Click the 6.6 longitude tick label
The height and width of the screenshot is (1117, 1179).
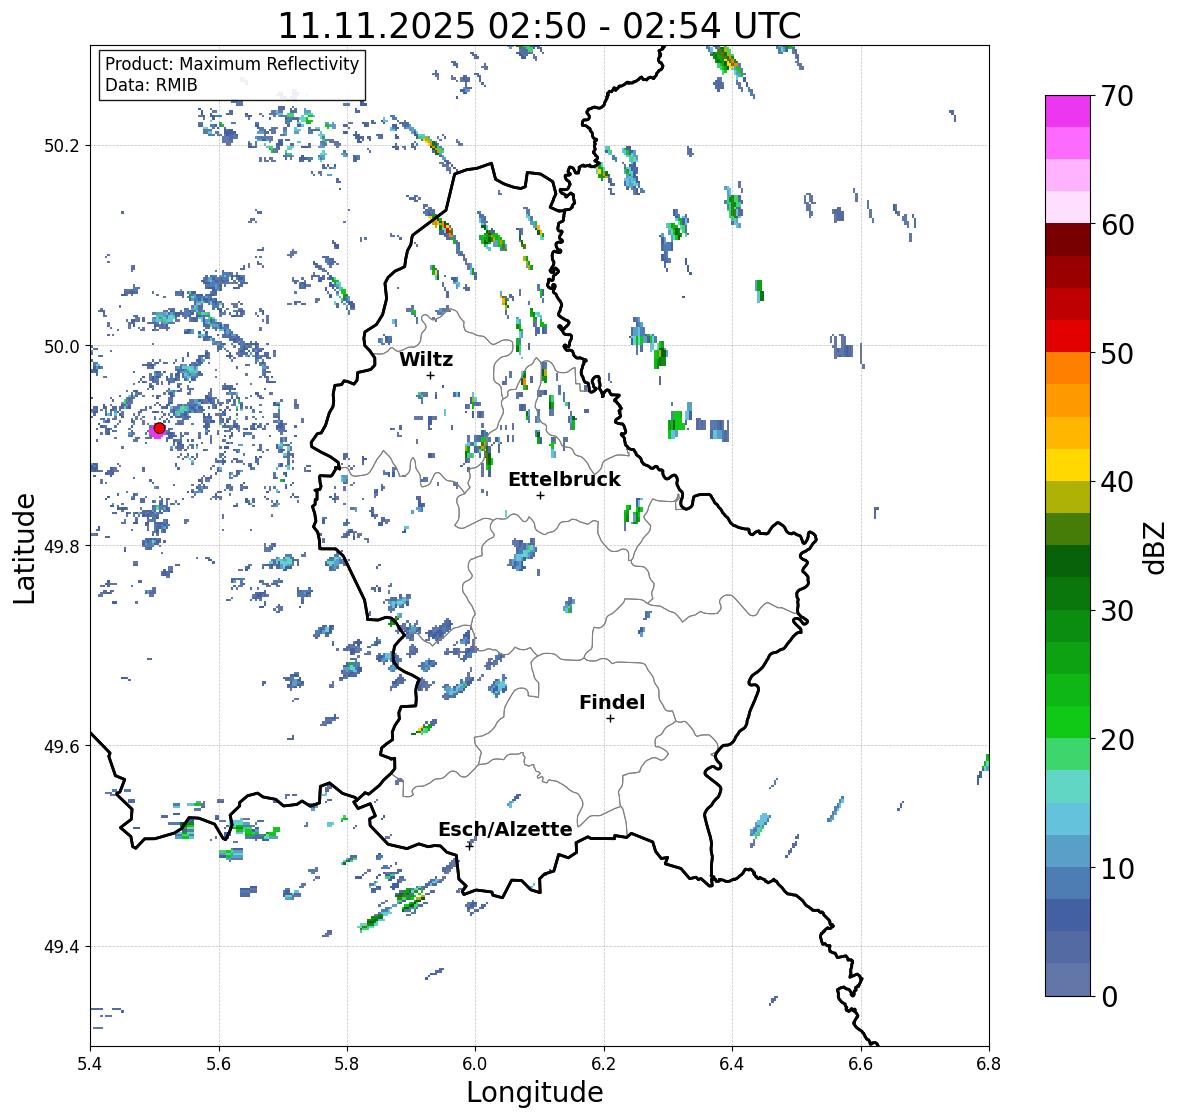click(x=861, y=1064)
